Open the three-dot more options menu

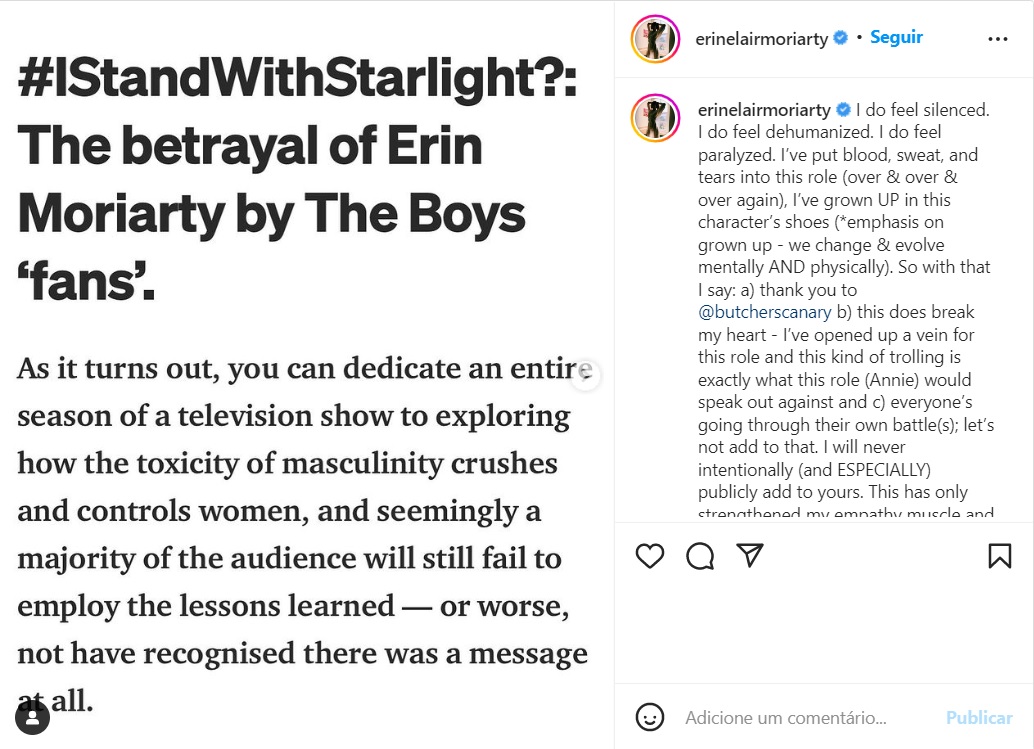pyautogui.click(x=998, y=39)
